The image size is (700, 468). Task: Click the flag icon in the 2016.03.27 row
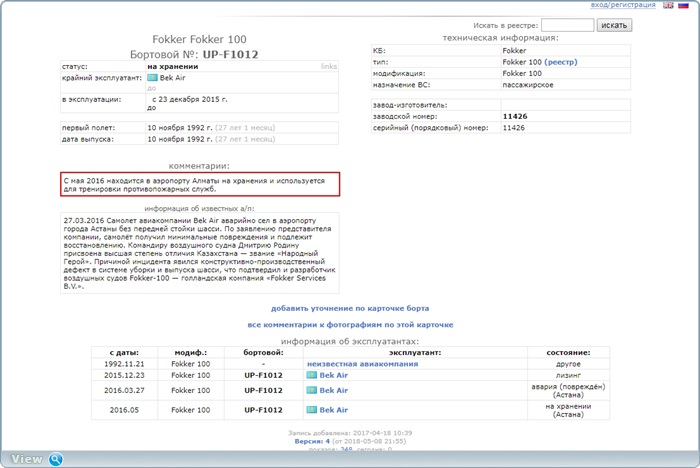point(312,390)
